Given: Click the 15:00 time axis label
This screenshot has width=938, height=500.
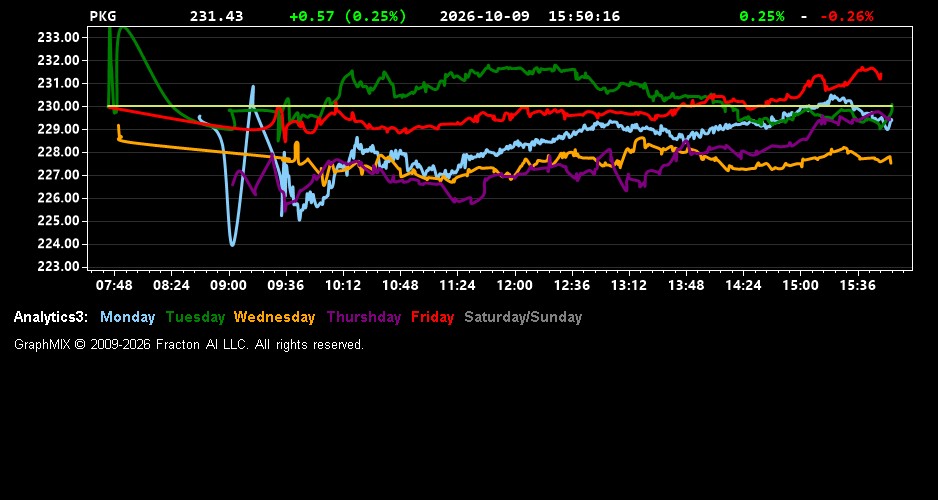Looking at the screenshot, I should [x=800, y=285].
